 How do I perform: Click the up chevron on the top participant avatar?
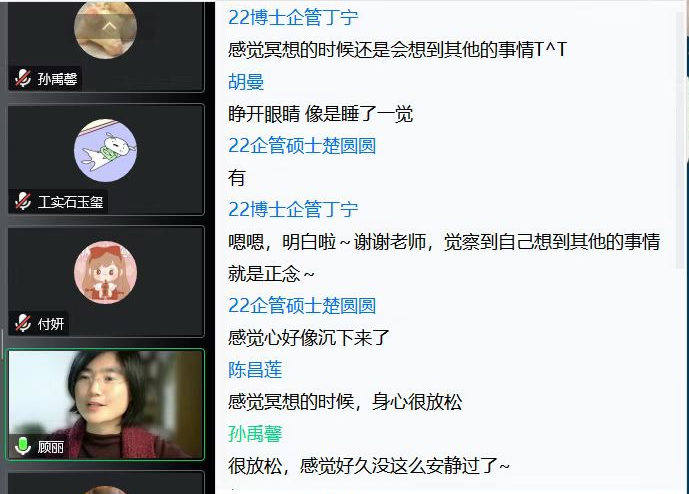click(x=109, y=27)
